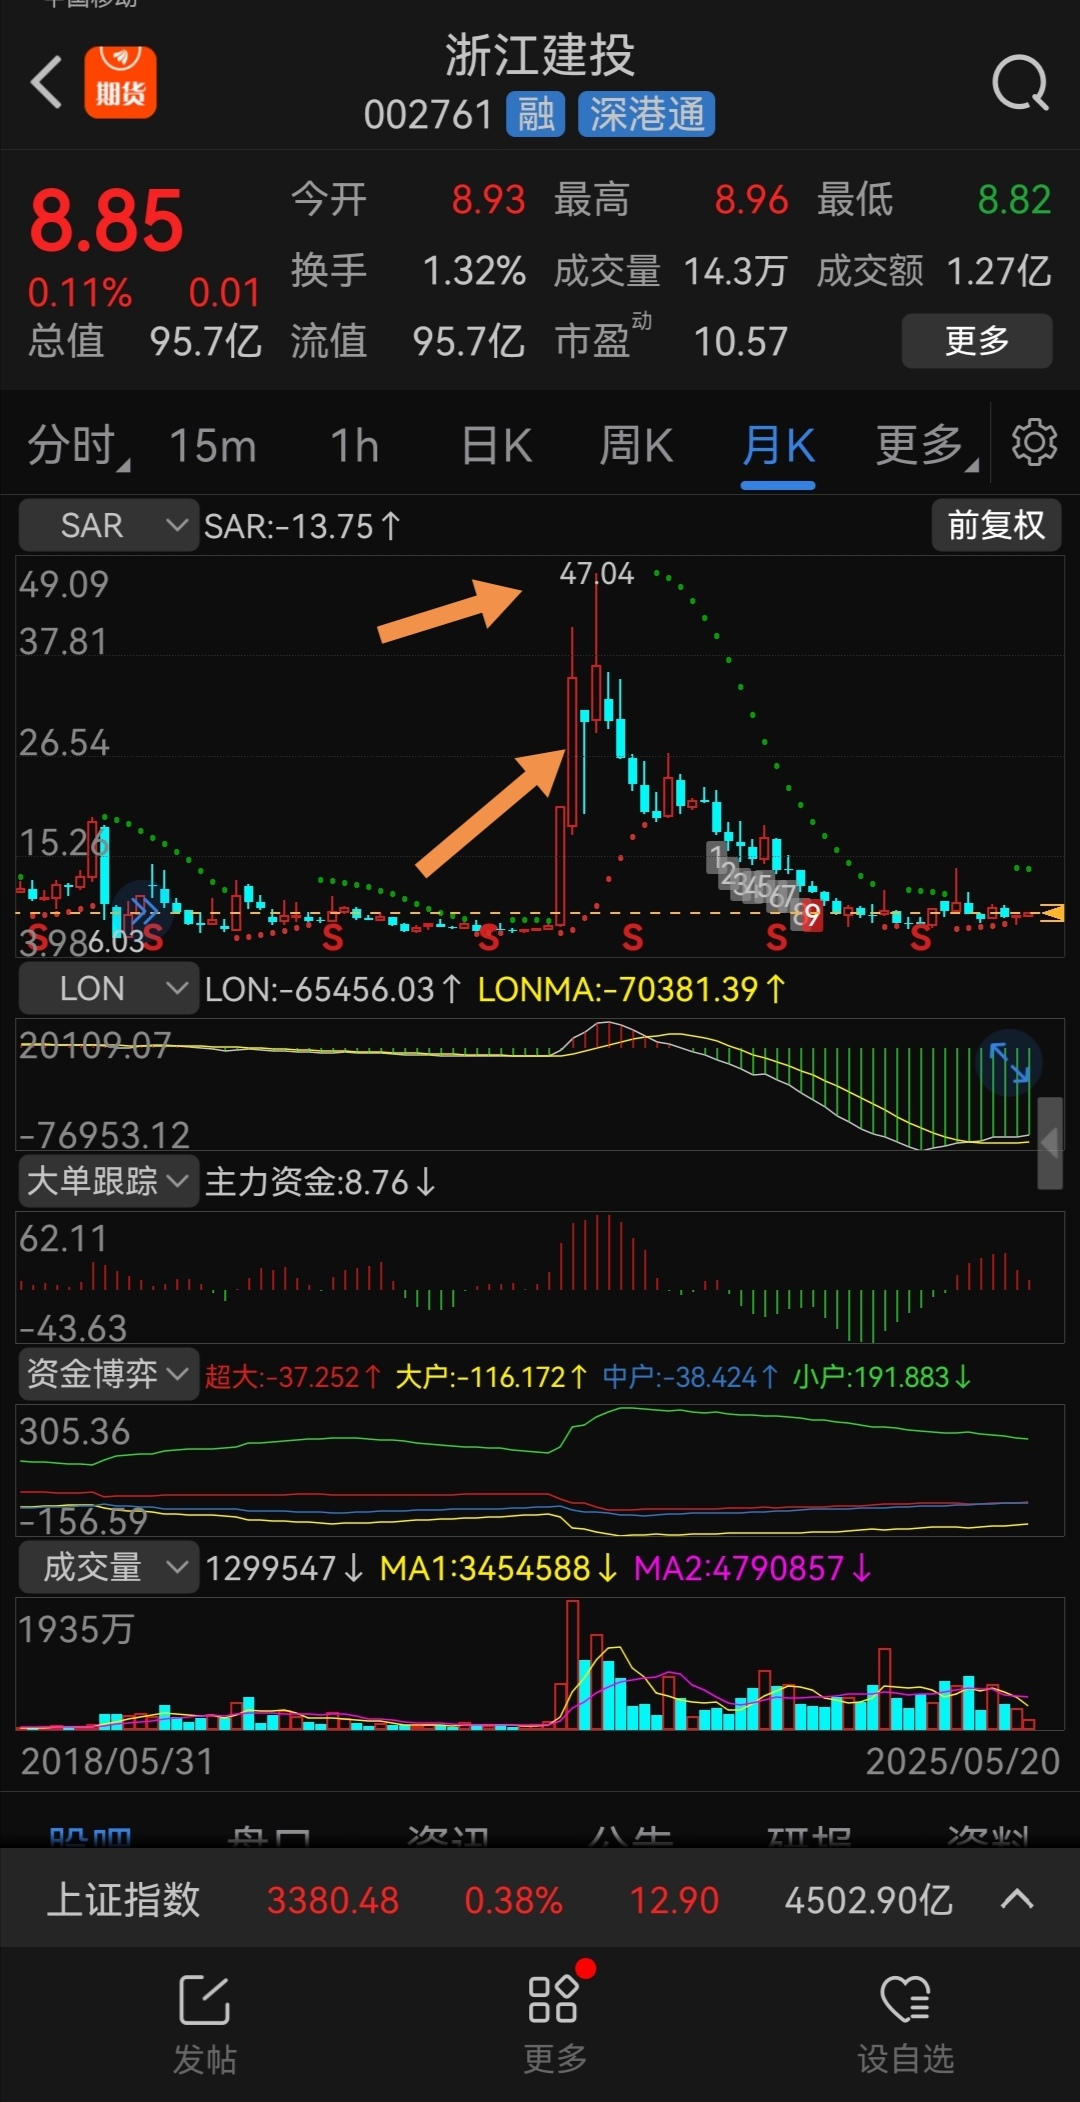Tap the 更多 quote details button

coord(977,341)
